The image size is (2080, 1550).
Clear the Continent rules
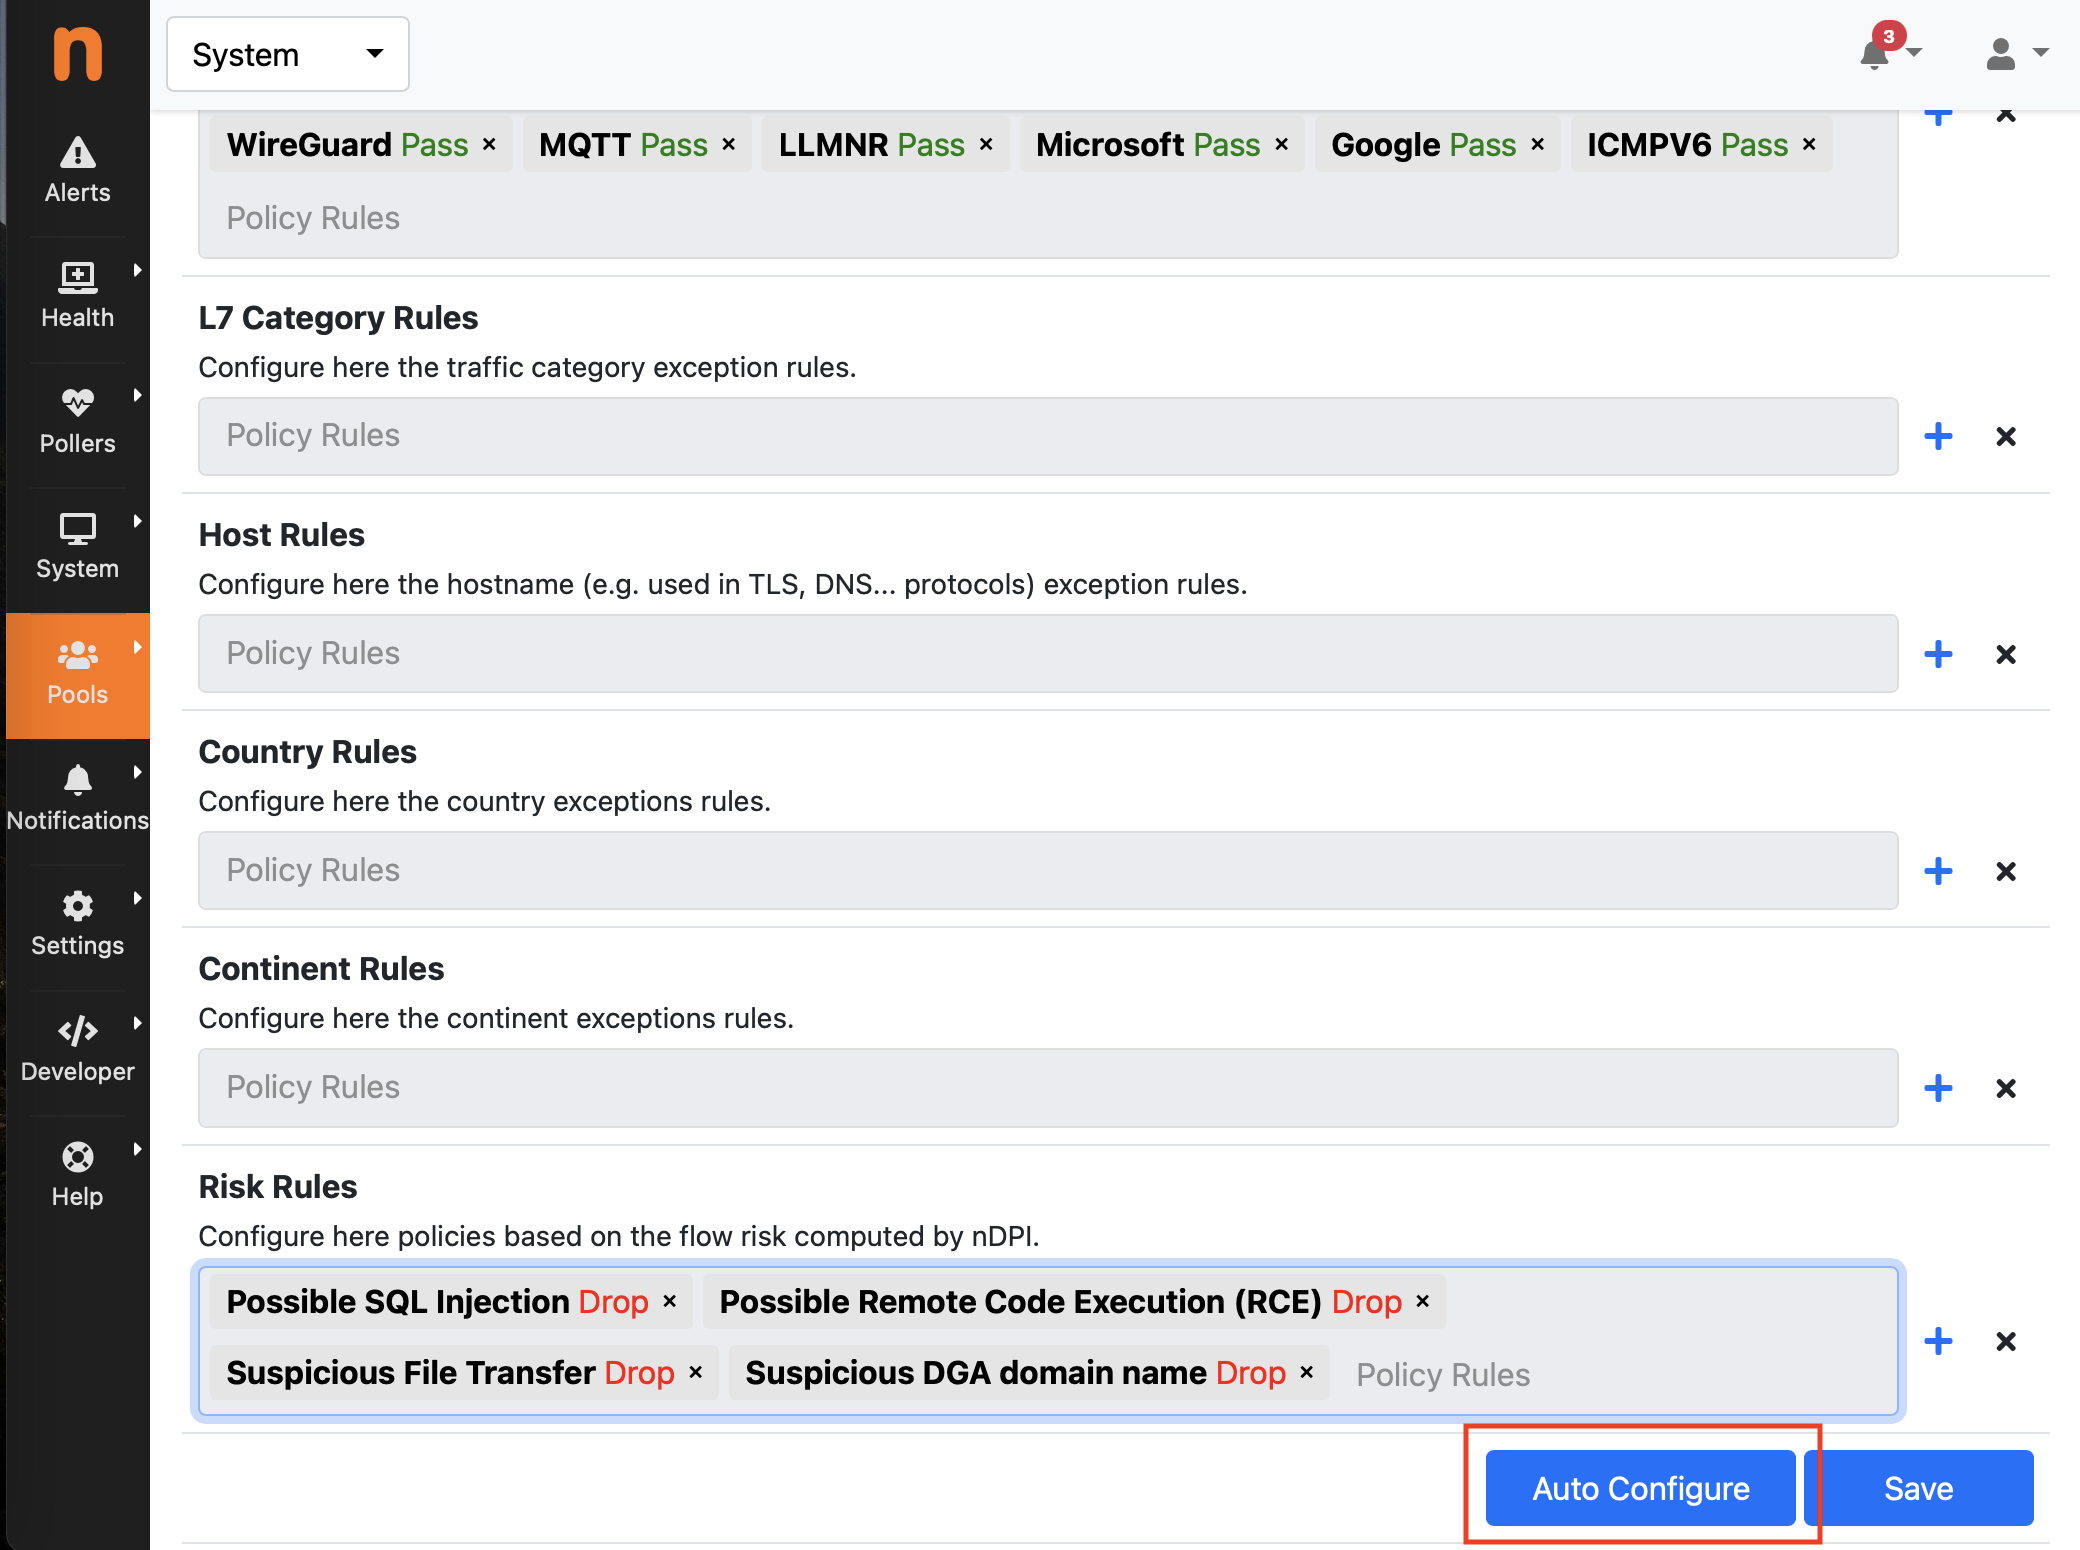coord(2006,1088)
